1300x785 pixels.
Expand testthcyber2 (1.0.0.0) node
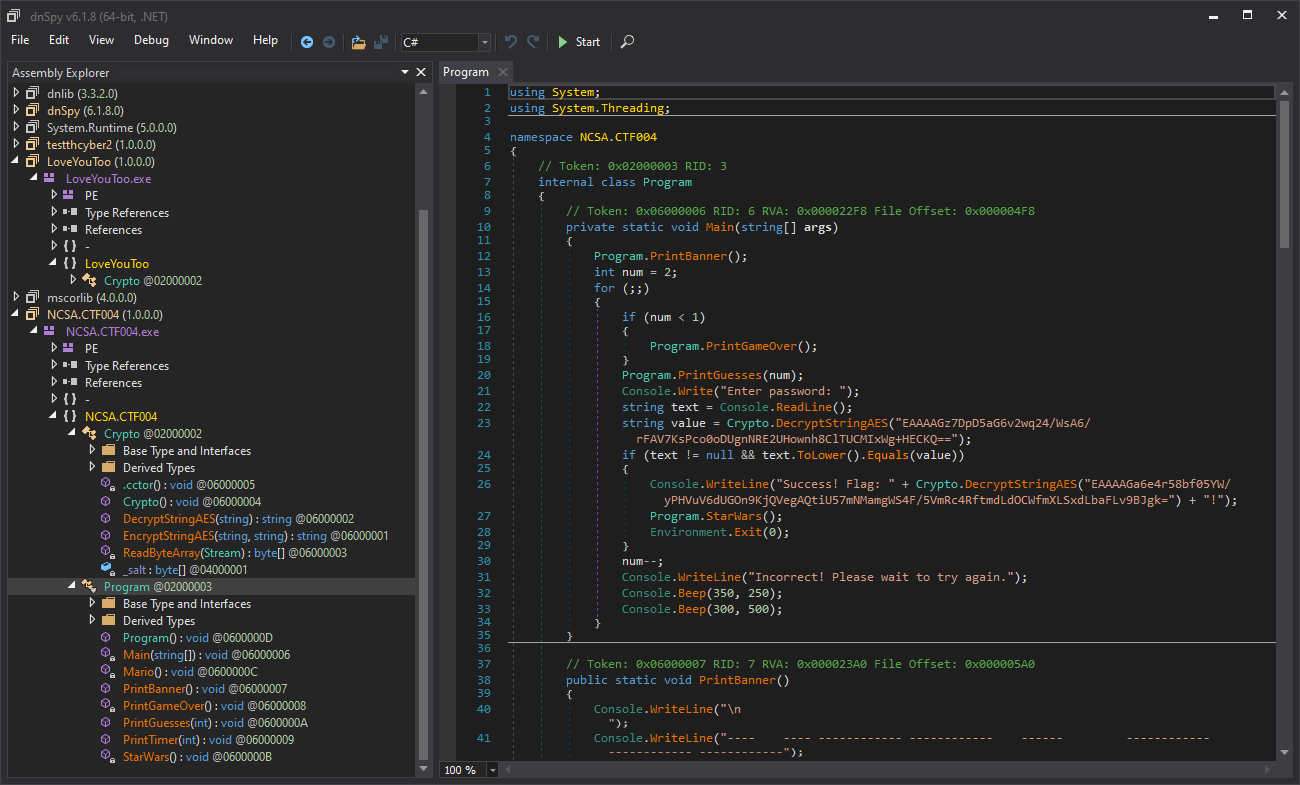(x=15, y=144)
